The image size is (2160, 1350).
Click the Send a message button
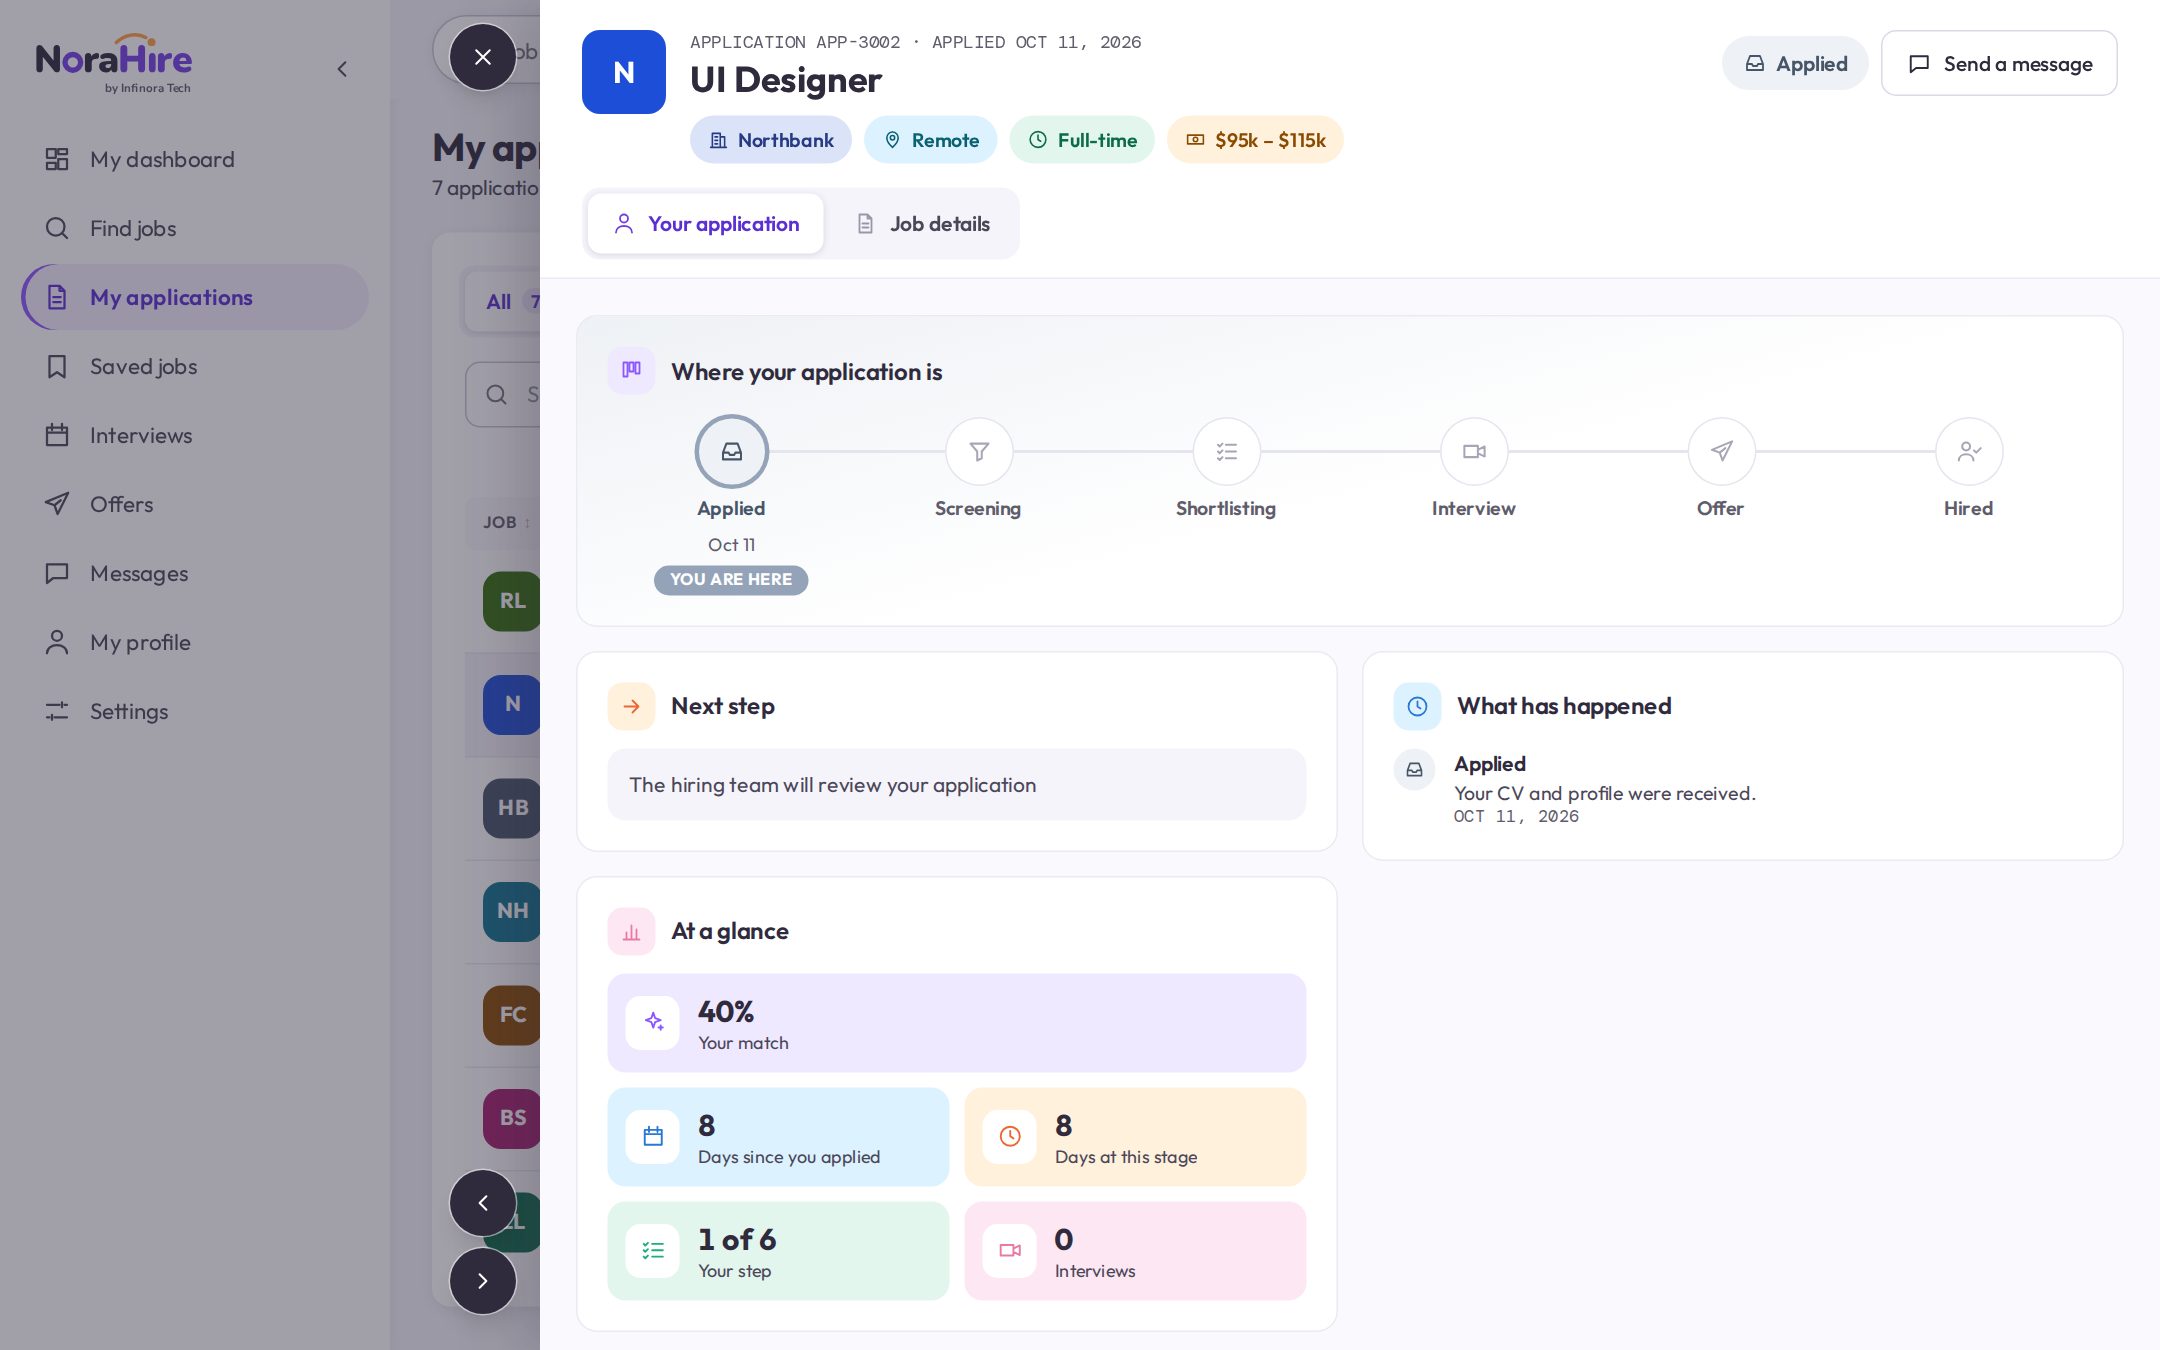point(1999,63)
